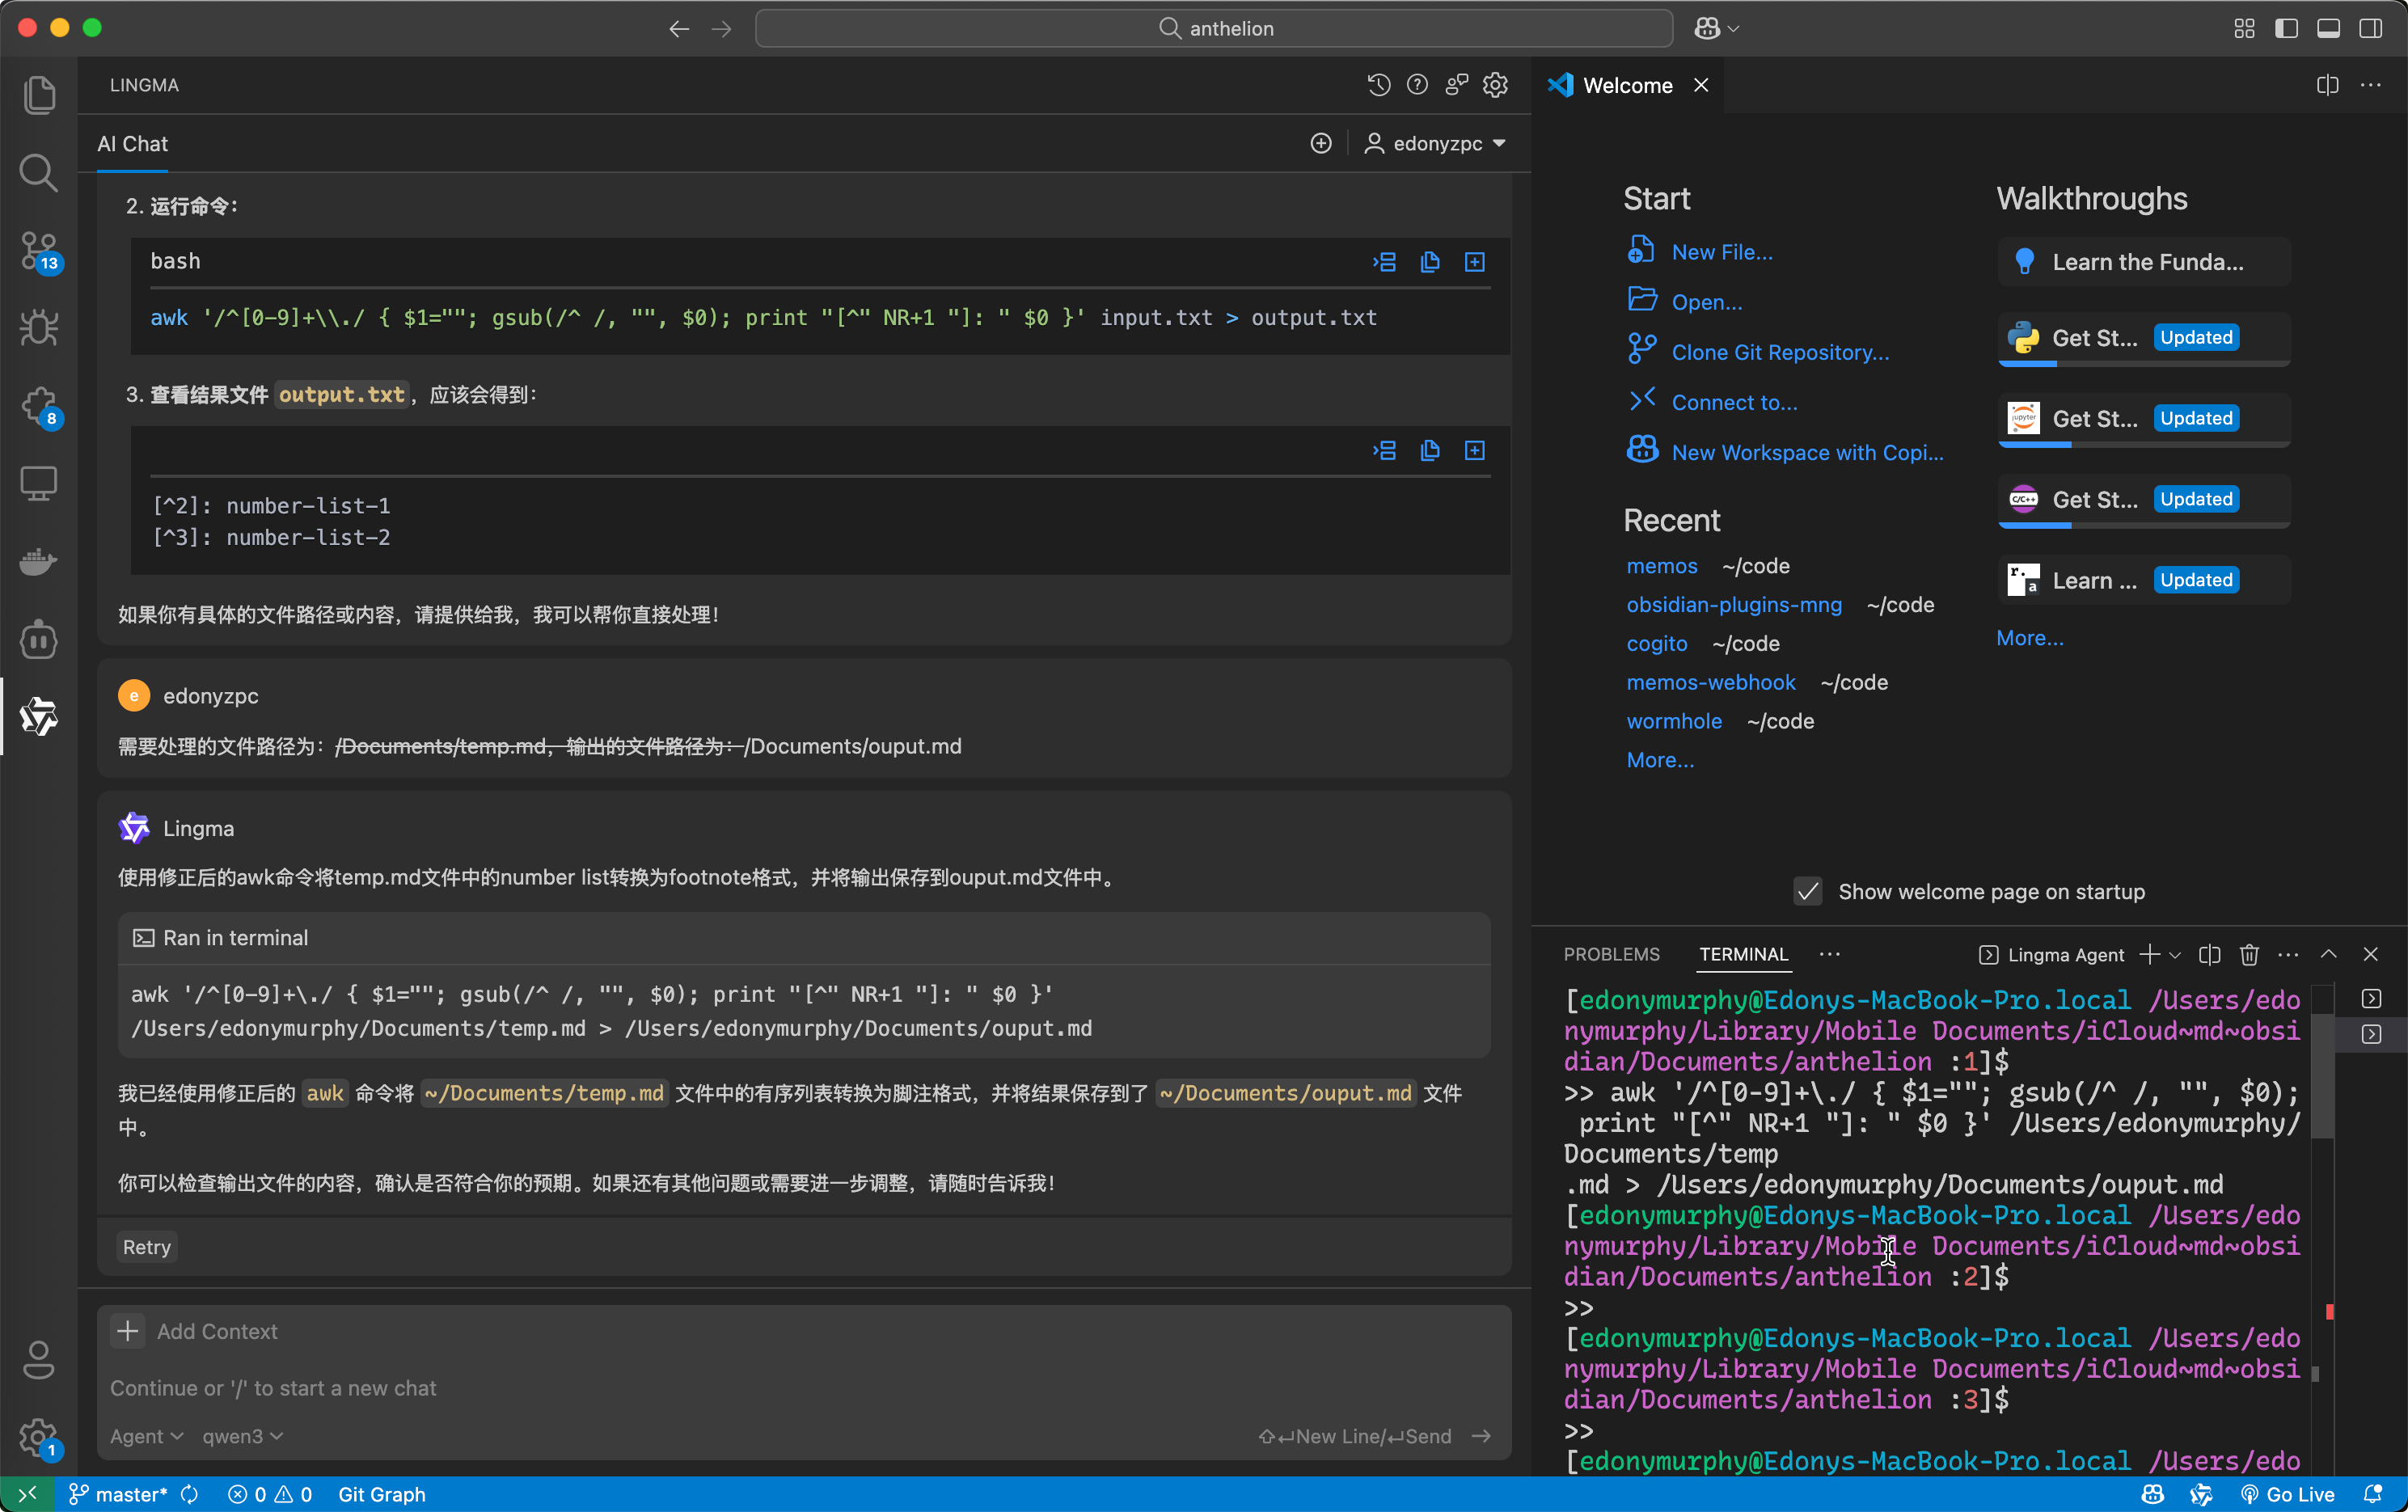Open the Accounts icon in activity bar

[x=39, y=1360]
